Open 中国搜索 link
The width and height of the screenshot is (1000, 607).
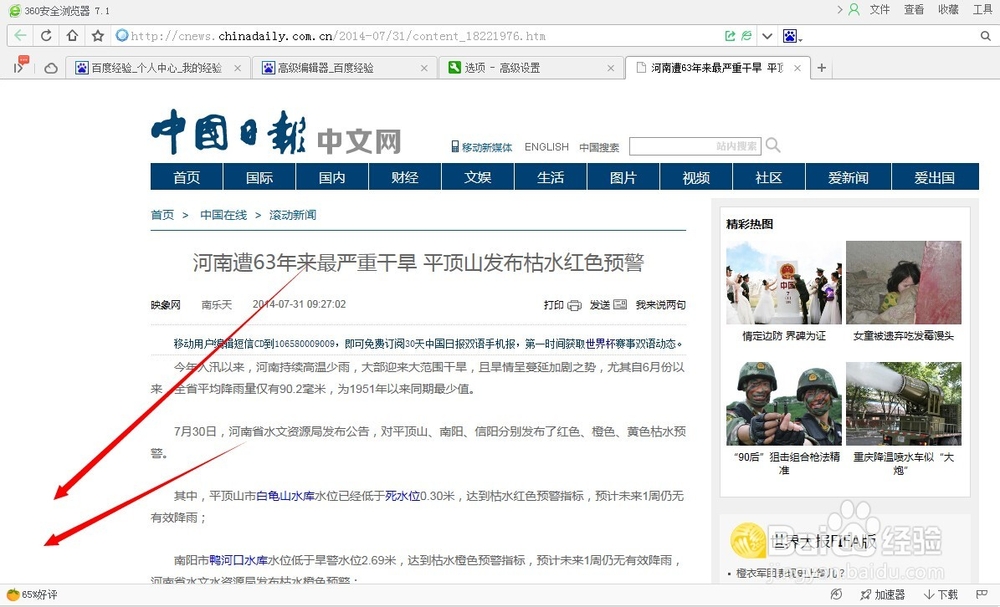point(599,147)
